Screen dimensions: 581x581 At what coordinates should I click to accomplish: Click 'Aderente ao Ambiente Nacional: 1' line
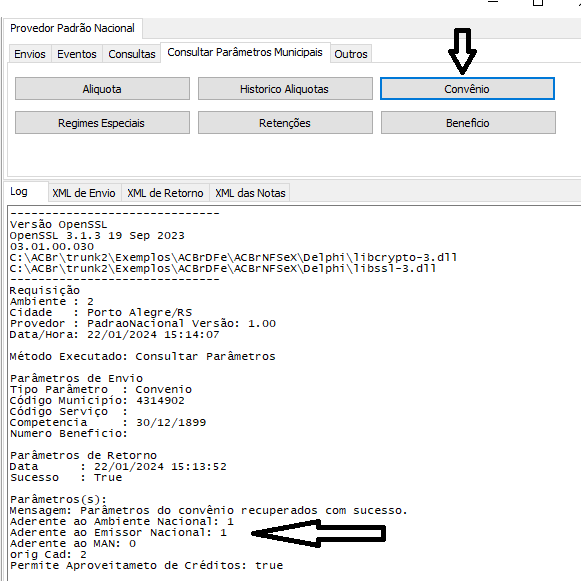pos(122,521)
